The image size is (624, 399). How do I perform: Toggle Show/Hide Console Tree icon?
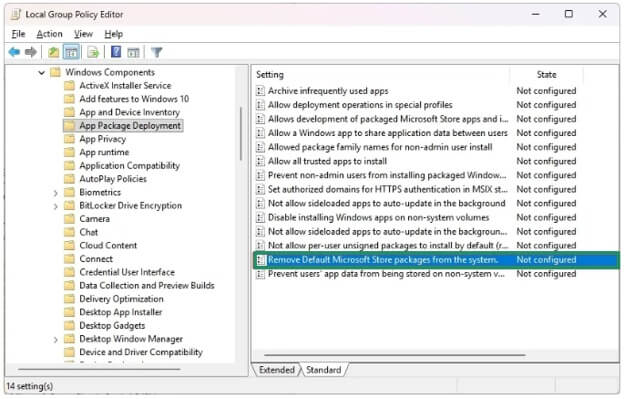coord(72,52)
